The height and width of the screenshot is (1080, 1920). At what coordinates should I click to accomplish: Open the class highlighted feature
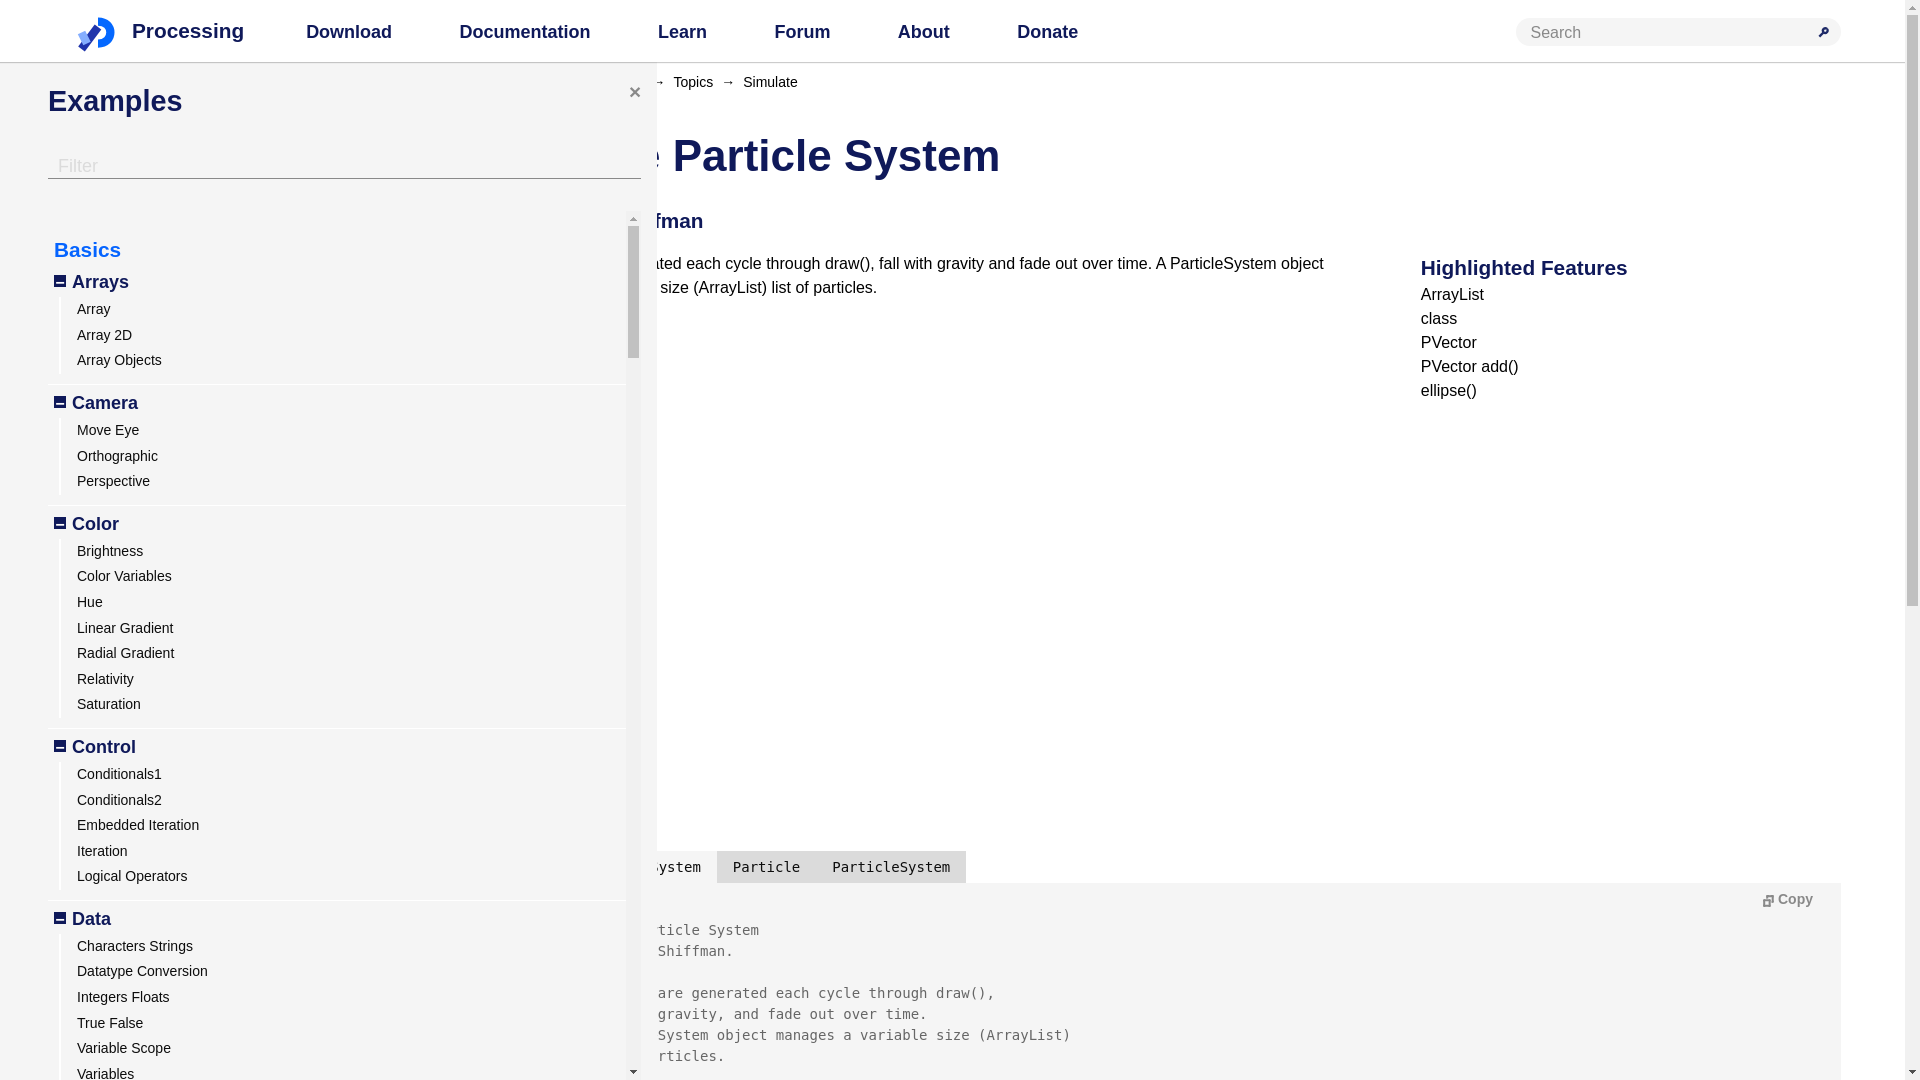tap(1439, 319)
